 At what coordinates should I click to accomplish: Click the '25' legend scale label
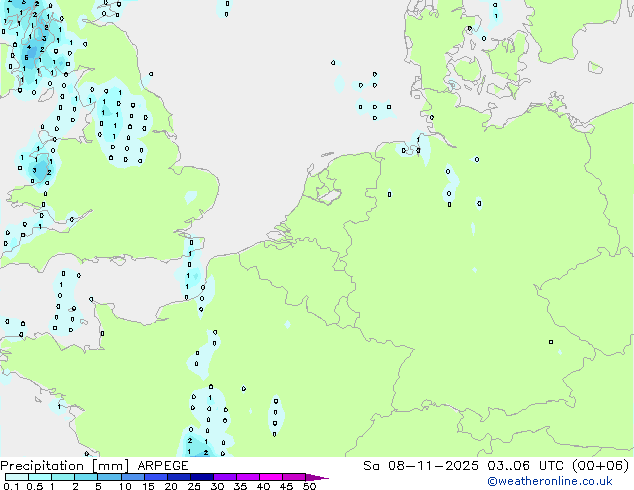(194, 486)
